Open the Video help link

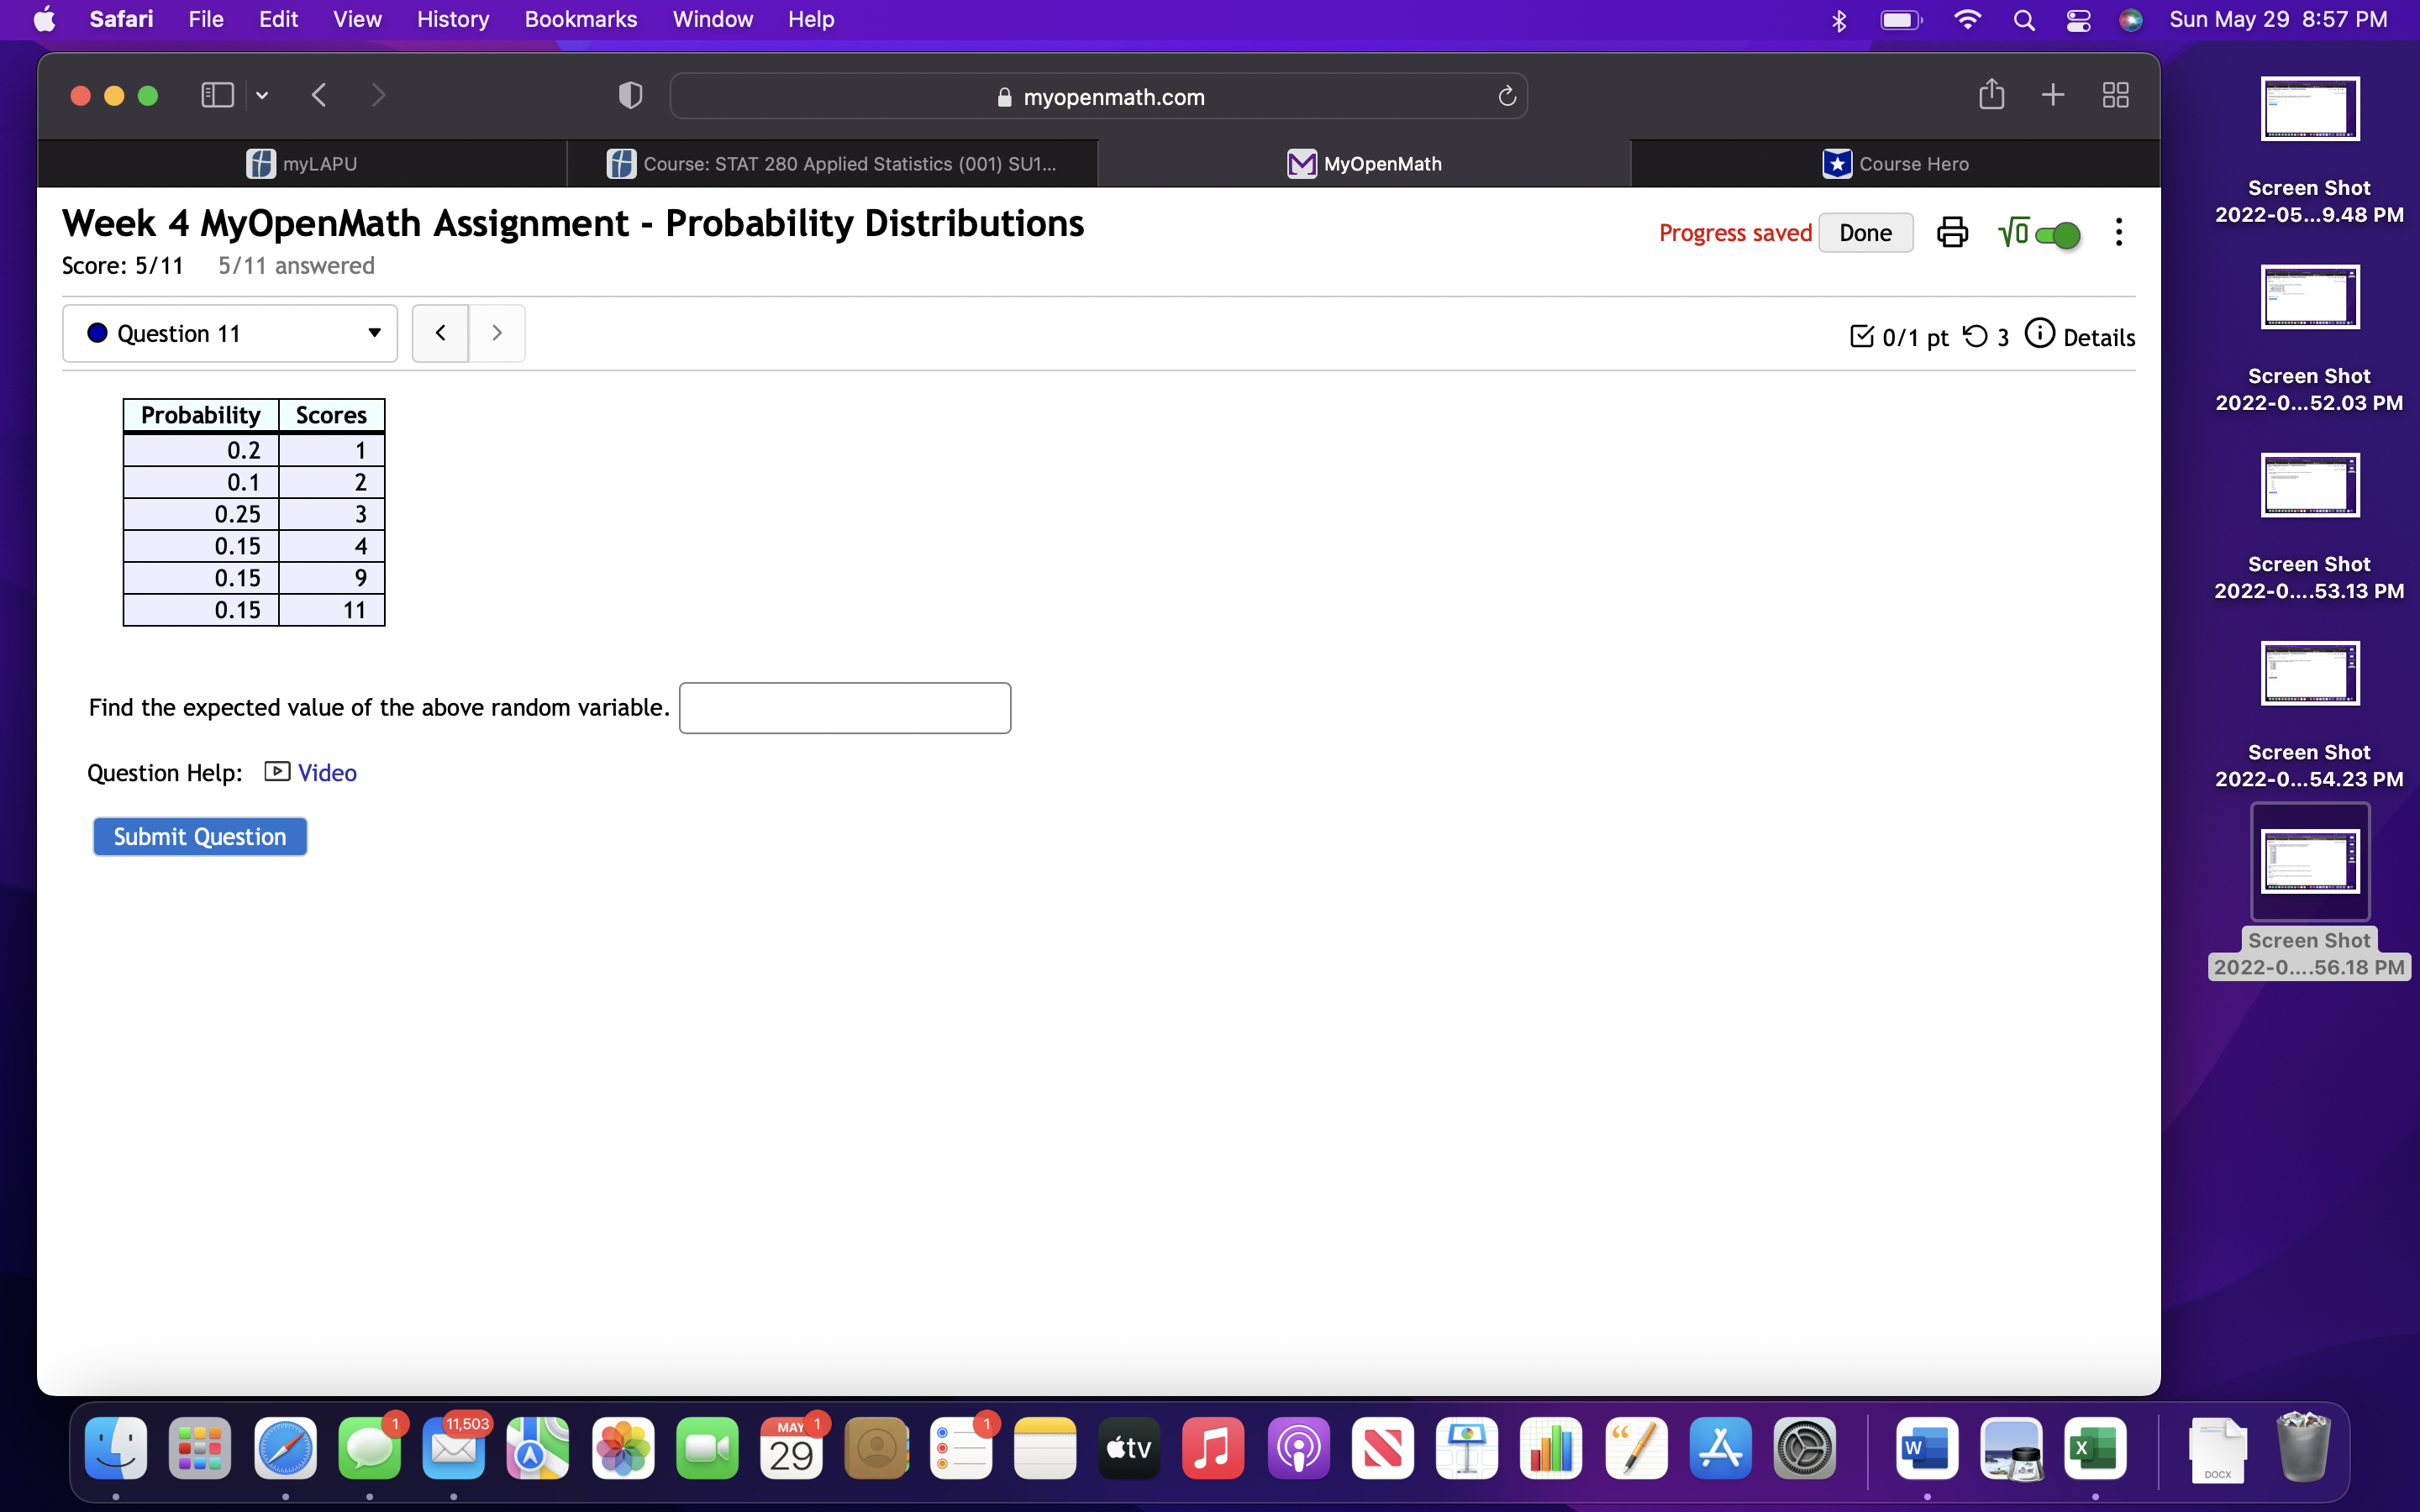click(x=326, y=772)
